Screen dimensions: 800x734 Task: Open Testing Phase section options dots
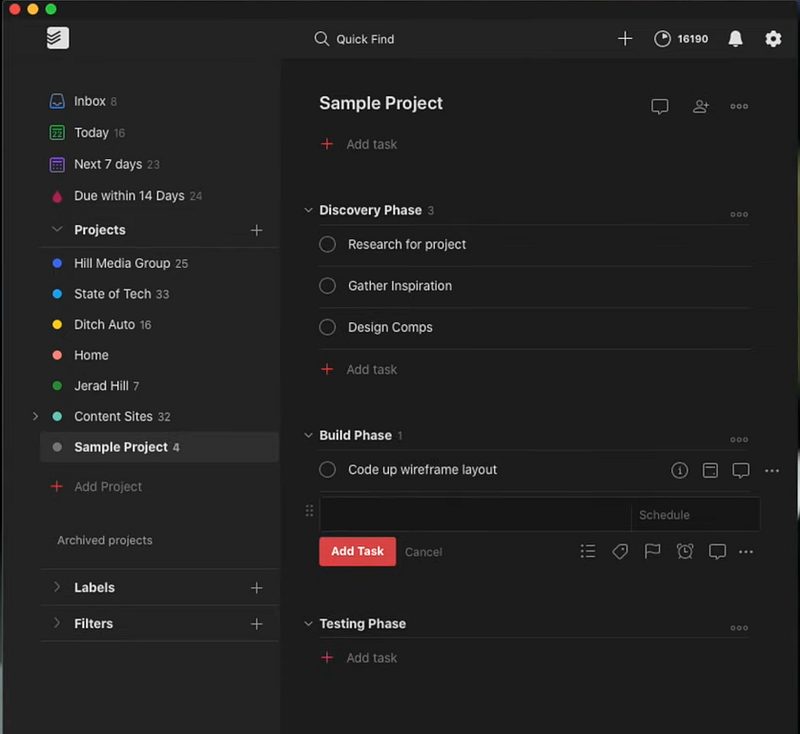pyautogui.click(x=739, y=627)
